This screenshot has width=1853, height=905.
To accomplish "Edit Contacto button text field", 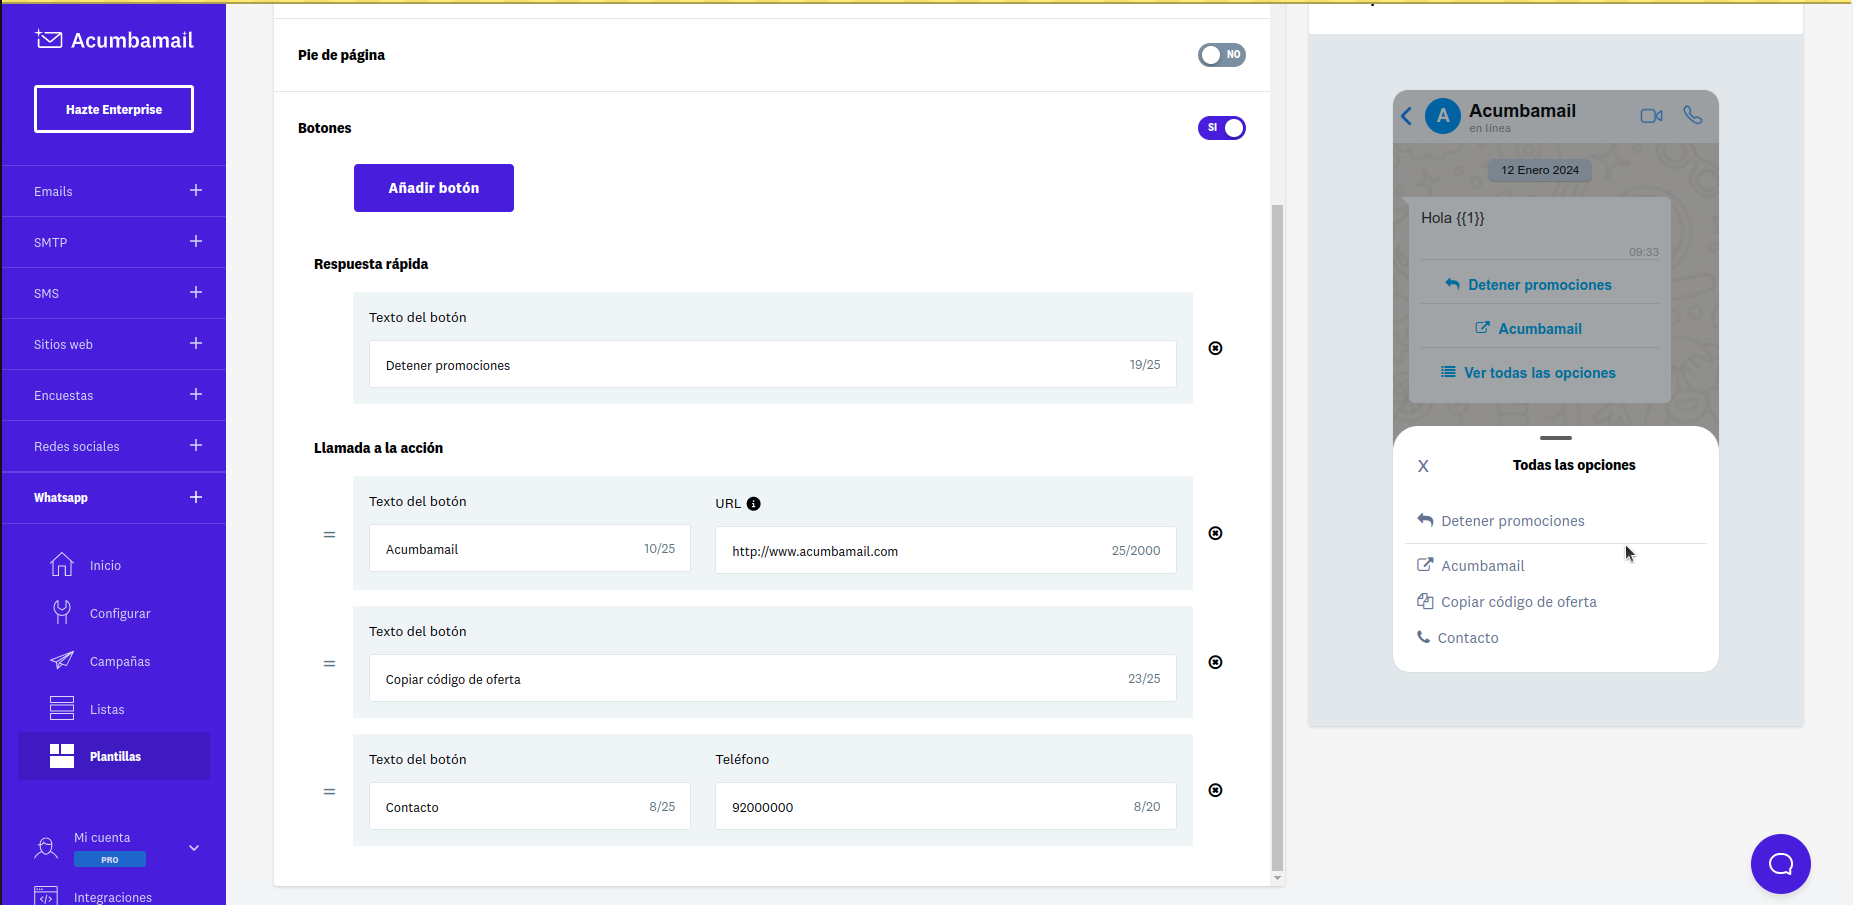I will click(530, 807).
